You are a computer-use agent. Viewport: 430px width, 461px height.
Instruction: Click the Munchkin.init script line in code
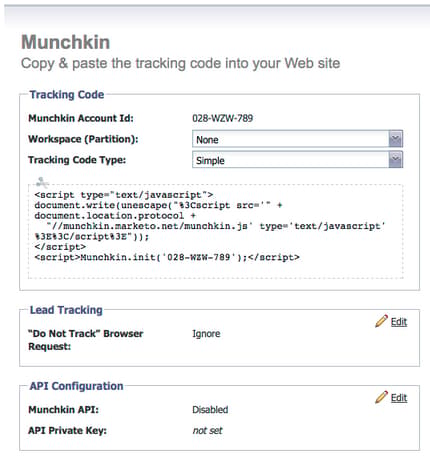pos(167,257)
